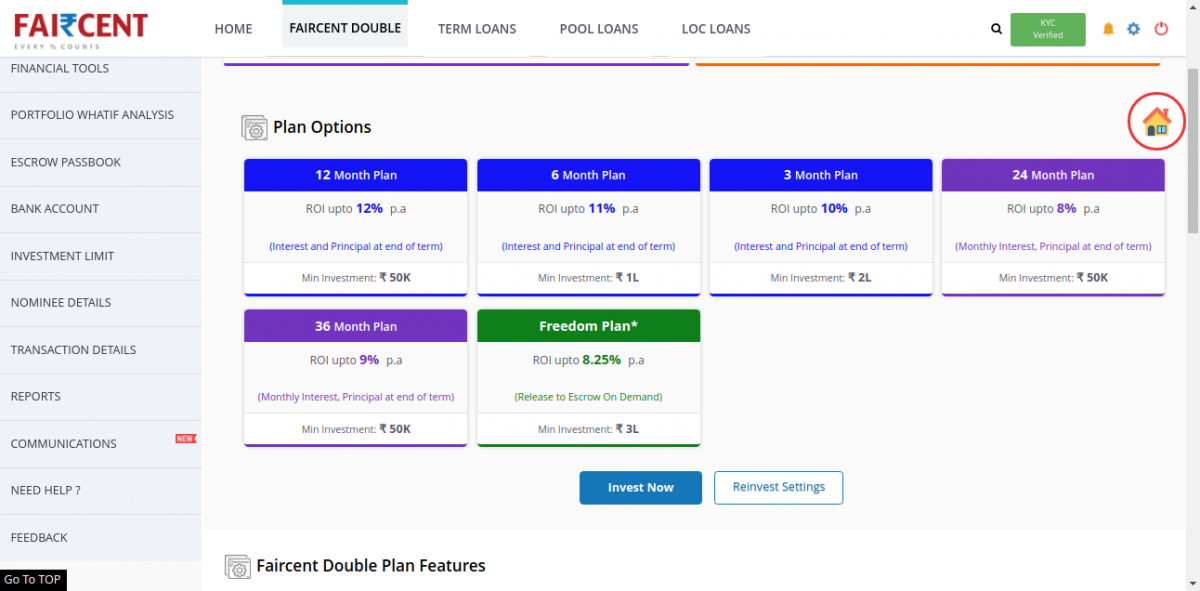Open Reinvest Settings

pyautogui.click(x=778, y=487)
